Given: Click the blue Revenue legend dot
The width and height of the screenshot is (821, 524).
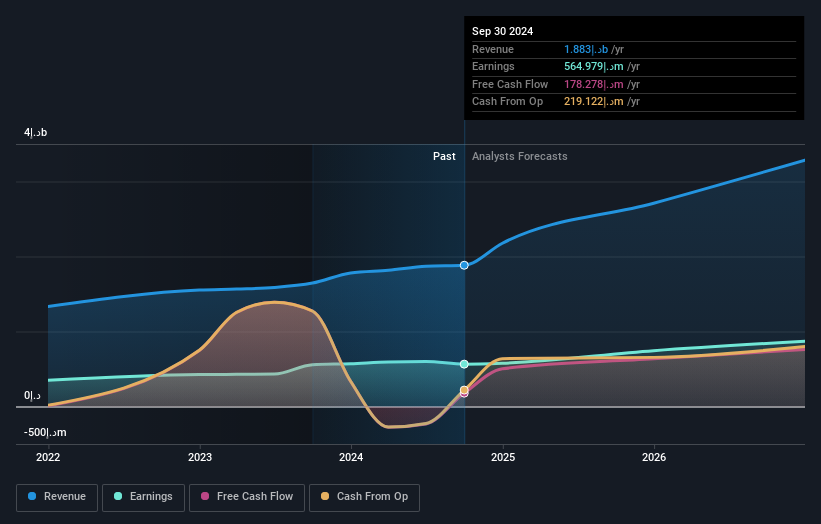Looking at the screenshot, I should 33,497.
